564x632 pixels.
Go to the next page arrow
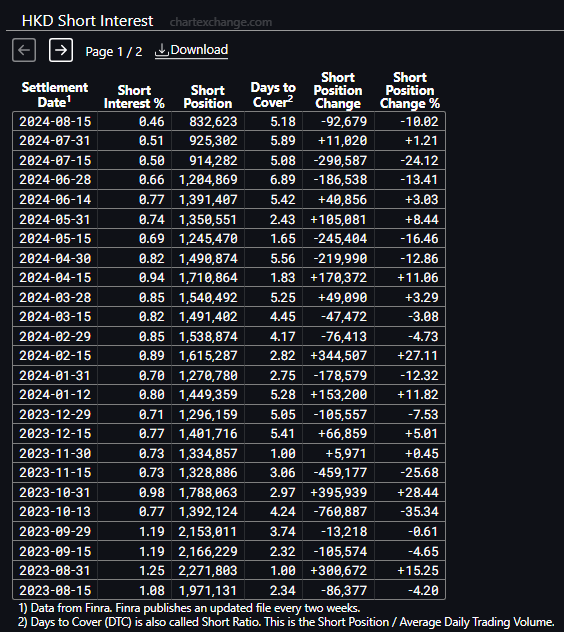click(x=61, y=50)
